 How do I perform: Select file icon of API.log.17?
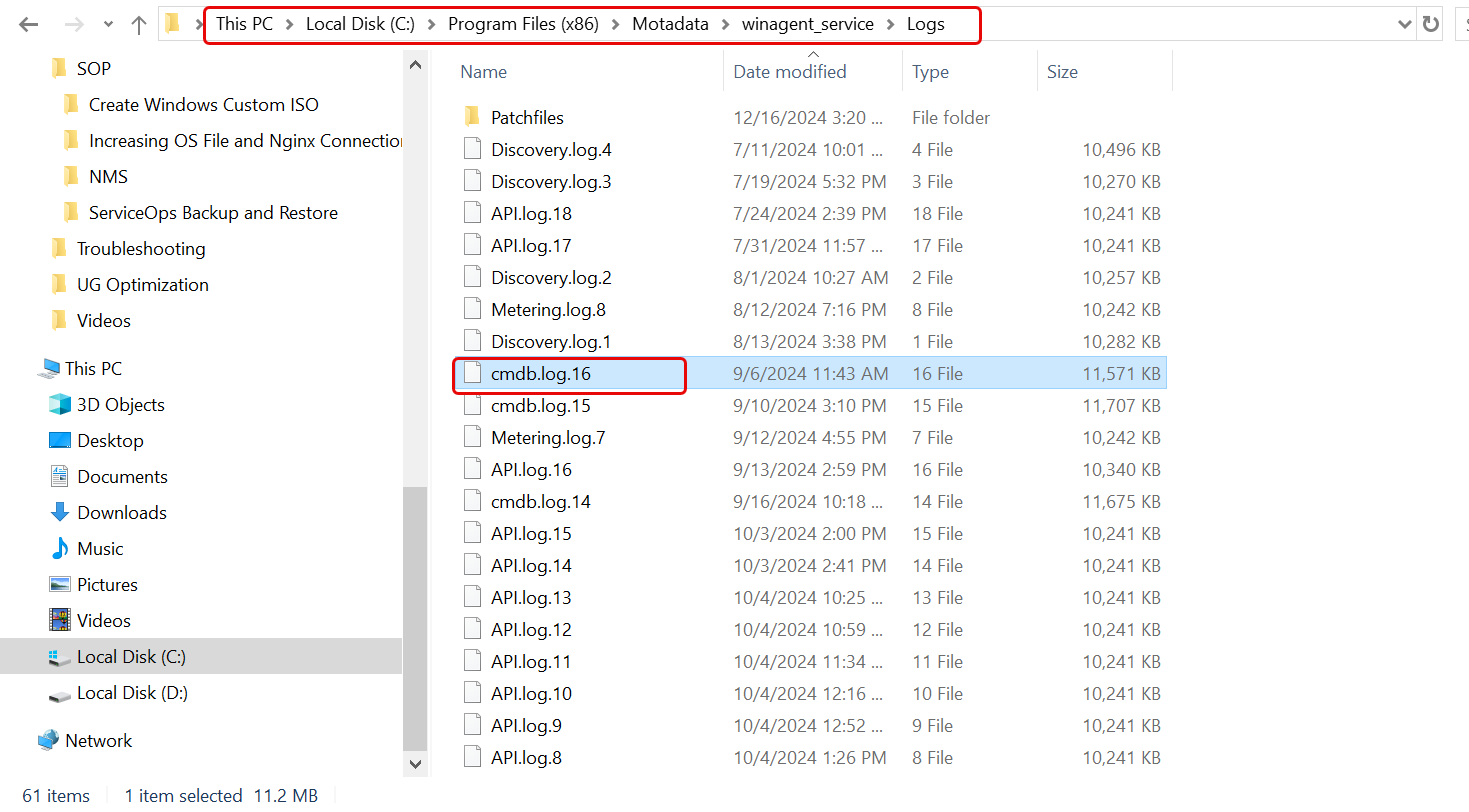[473, 246]
